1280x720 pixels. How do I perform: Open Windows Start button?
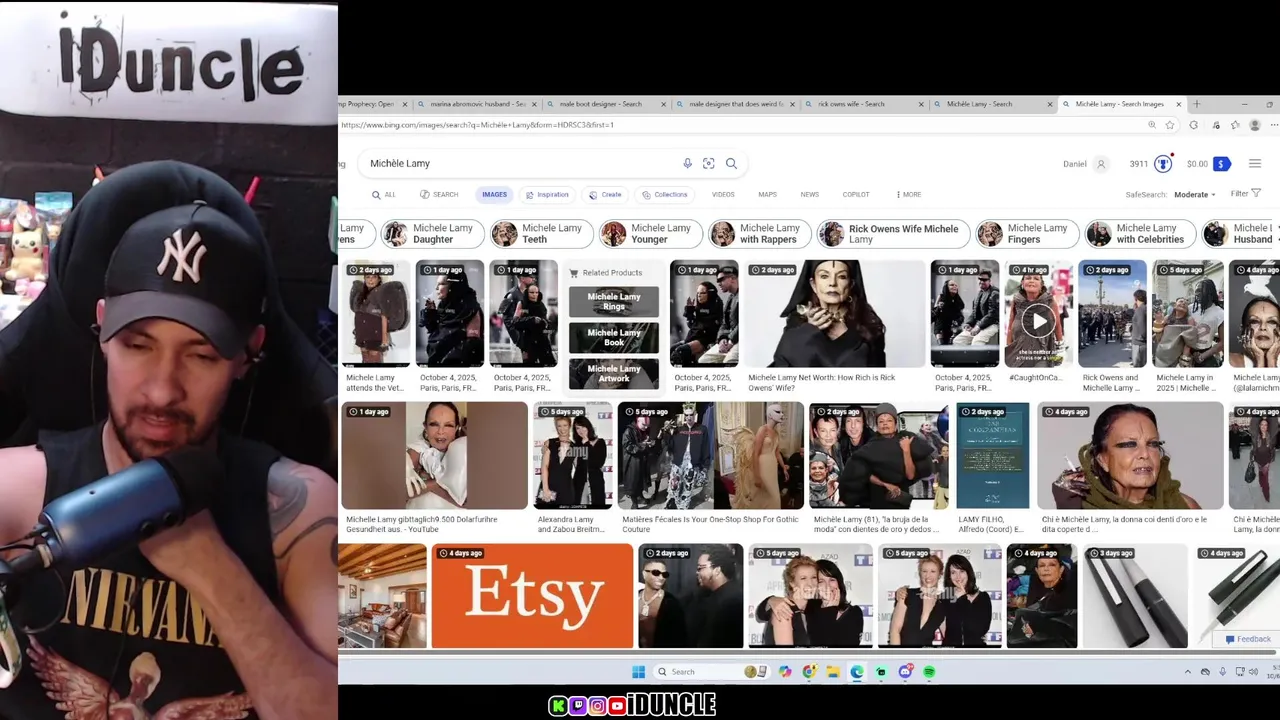coord(639,672)
